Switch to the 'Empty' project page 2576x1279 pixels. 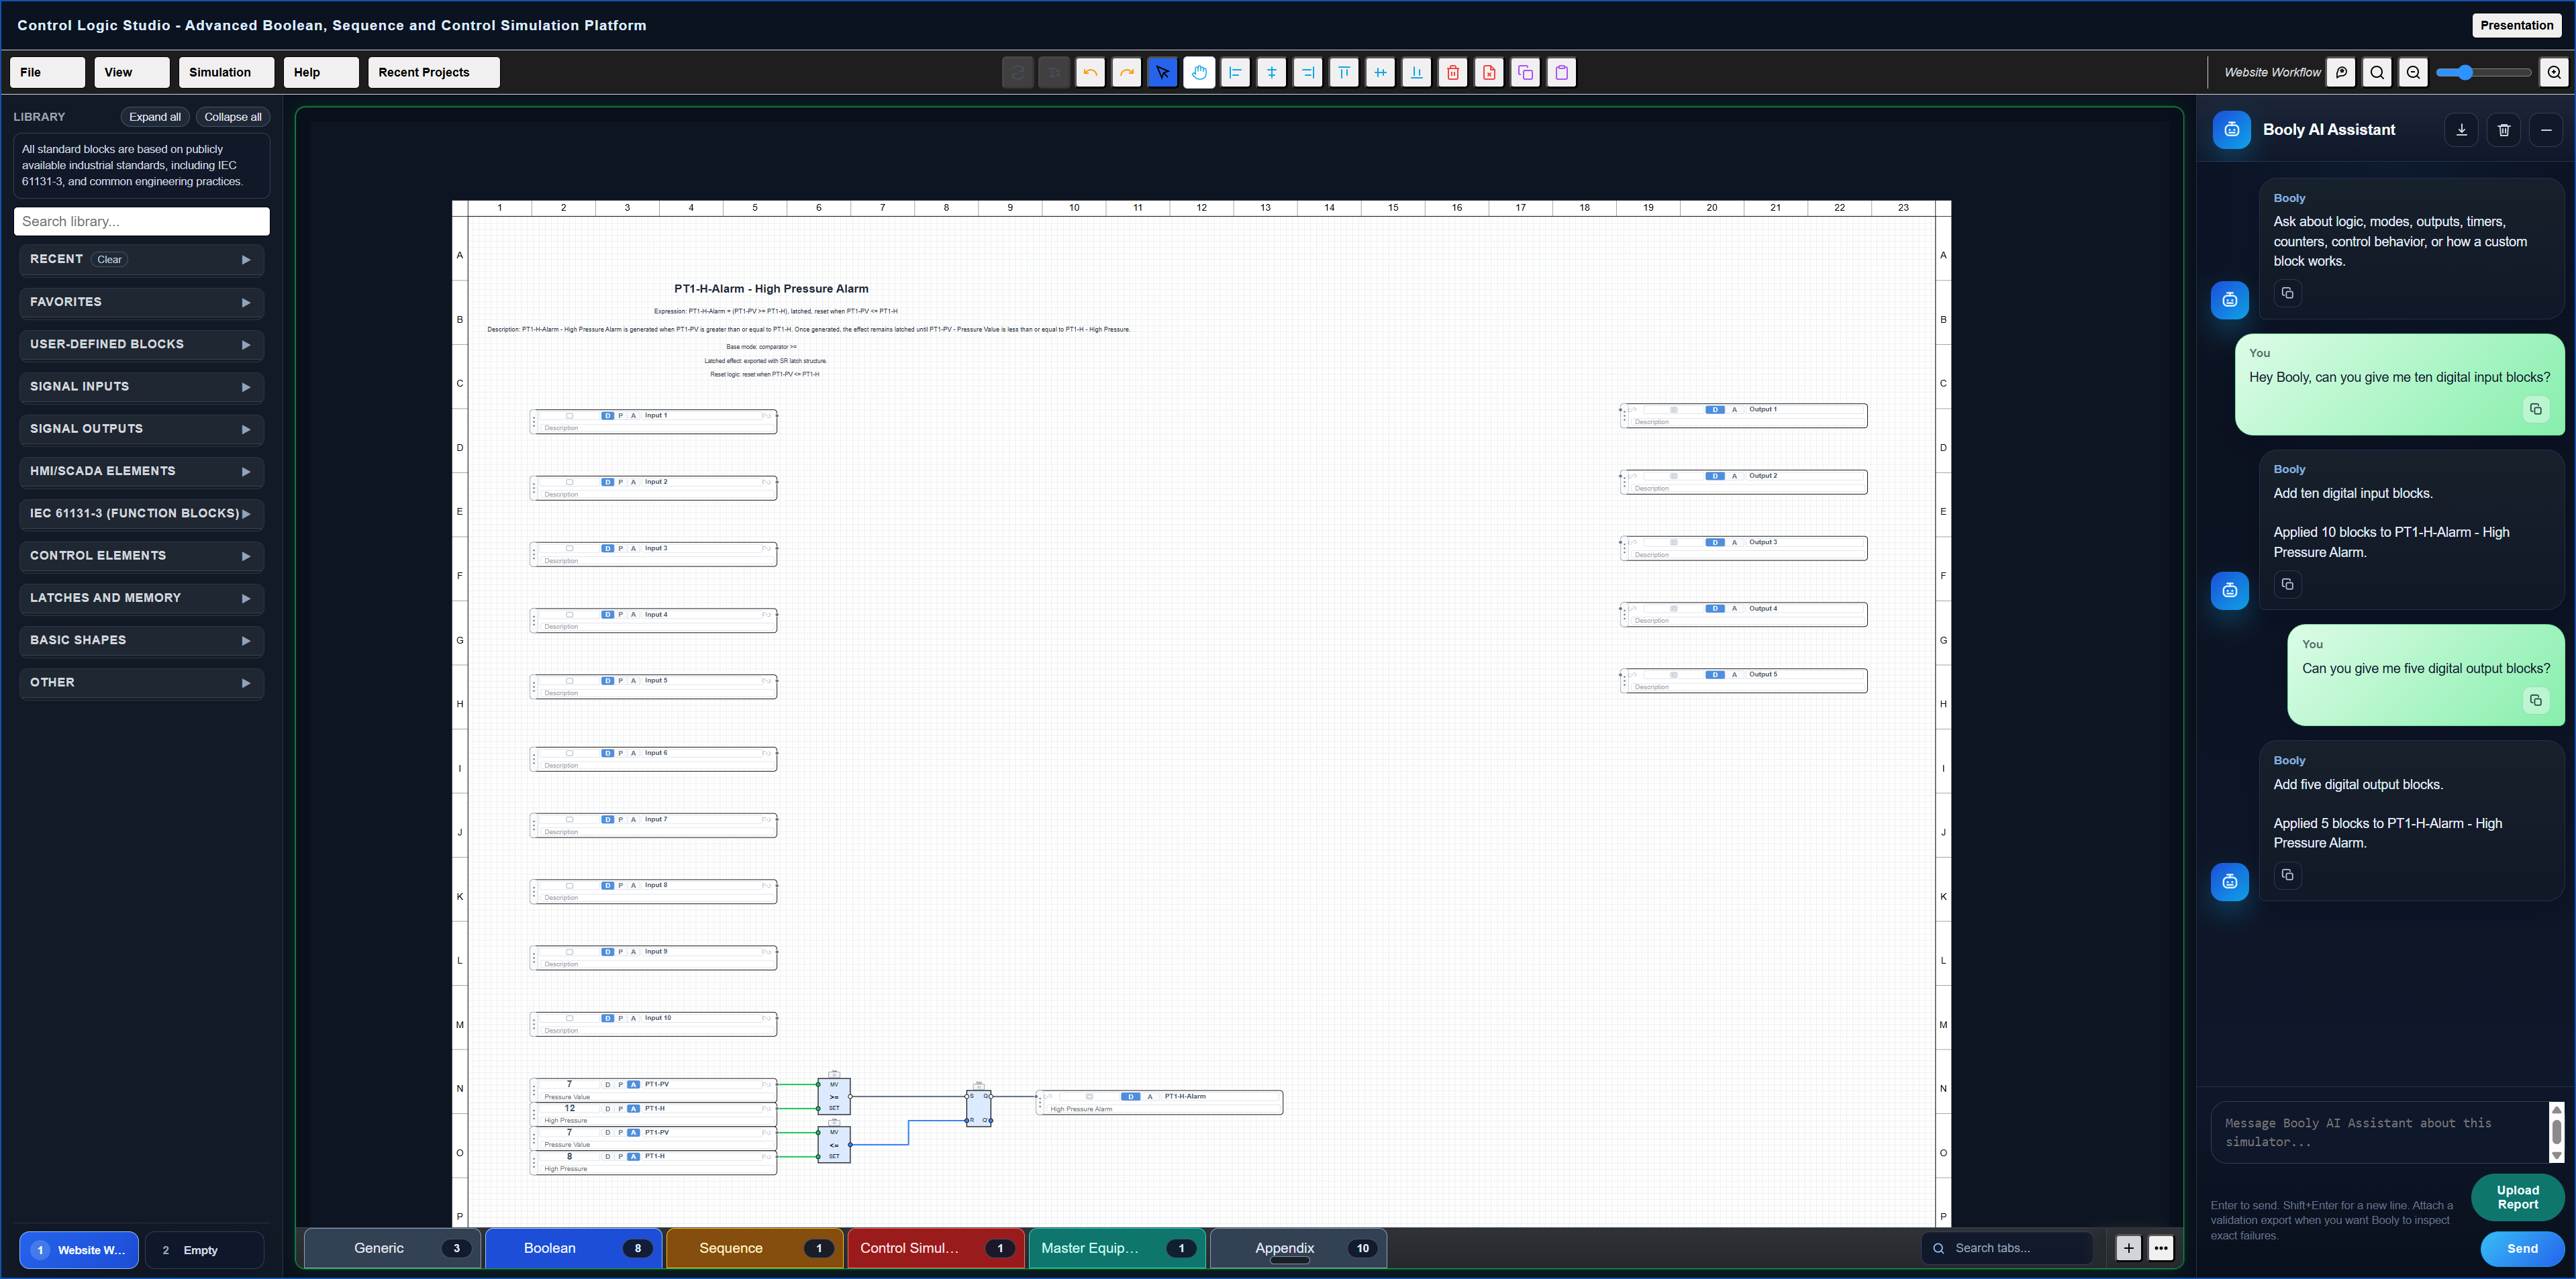click(204, 1250)
